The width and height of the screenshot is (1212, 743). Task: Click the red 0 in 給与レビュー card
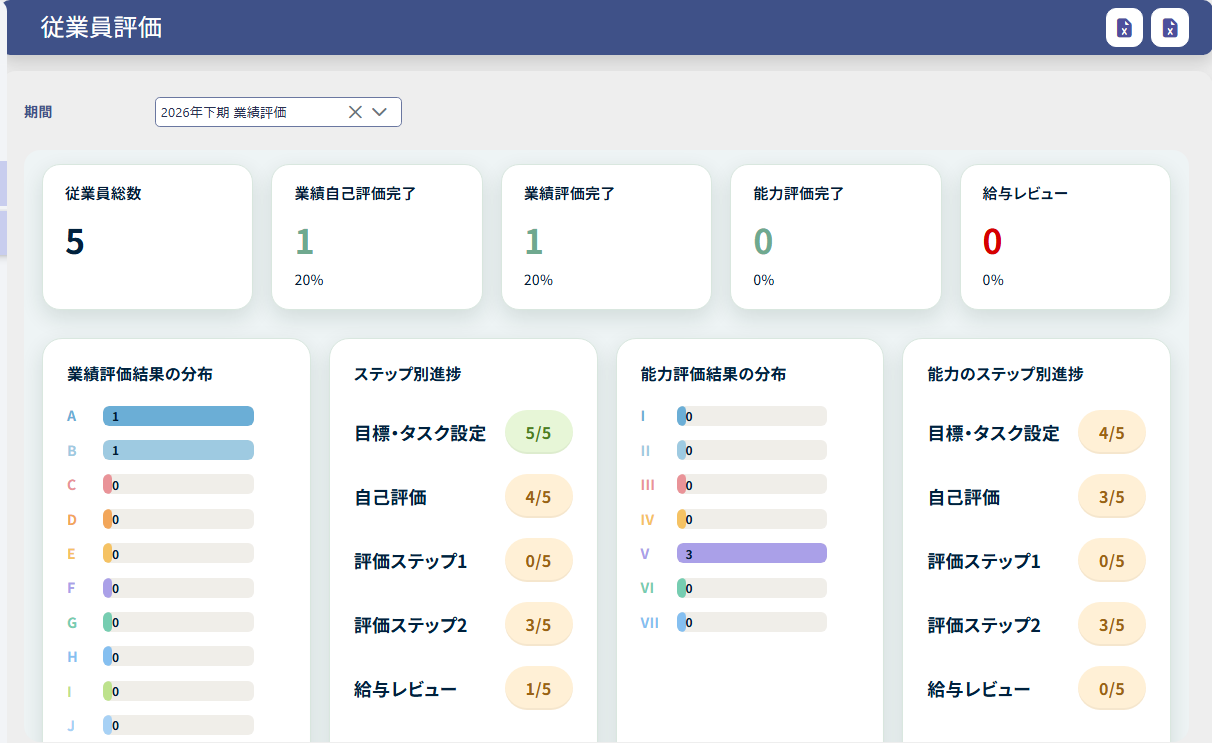992,241
